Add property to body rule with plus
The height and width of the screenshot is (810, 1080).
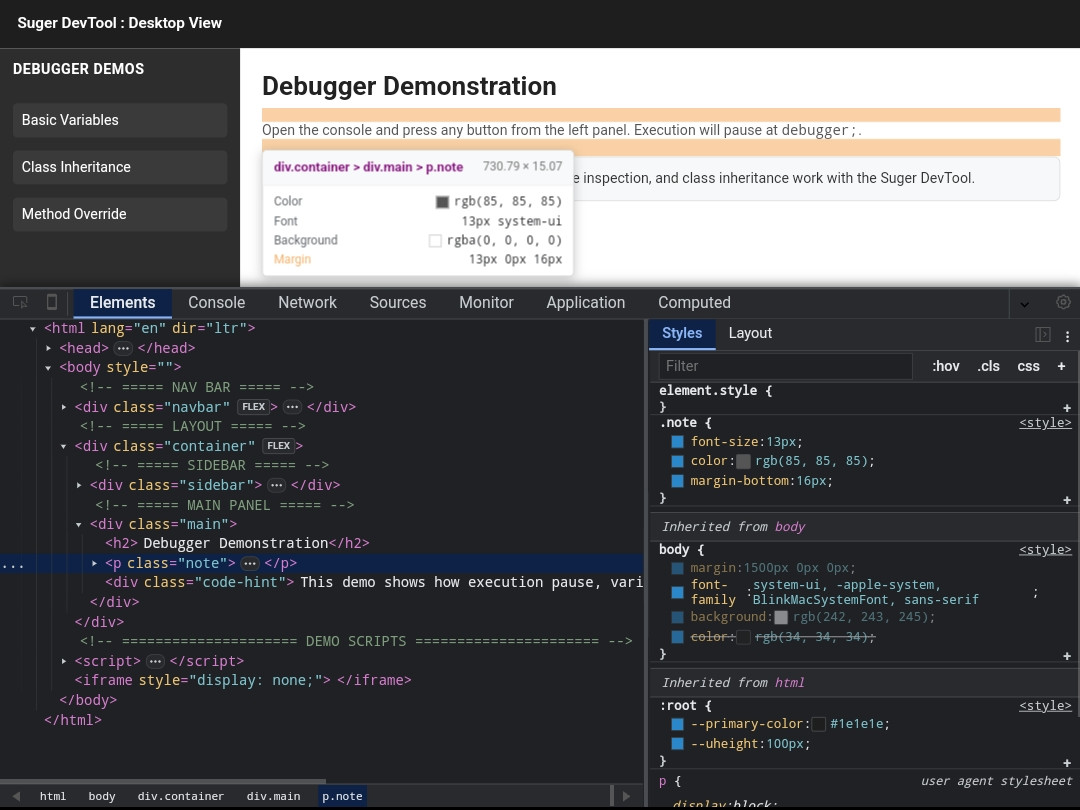click(x=1067, y=656)
